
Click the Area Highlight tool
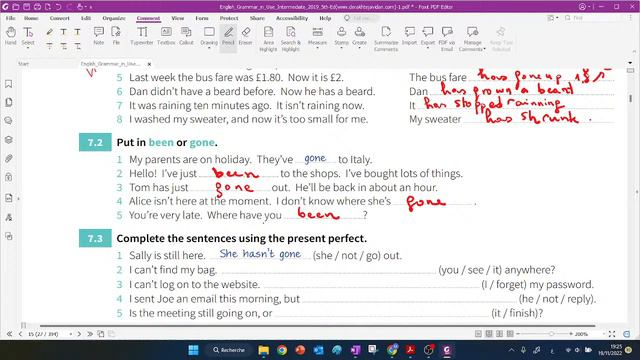coord(268,39)
